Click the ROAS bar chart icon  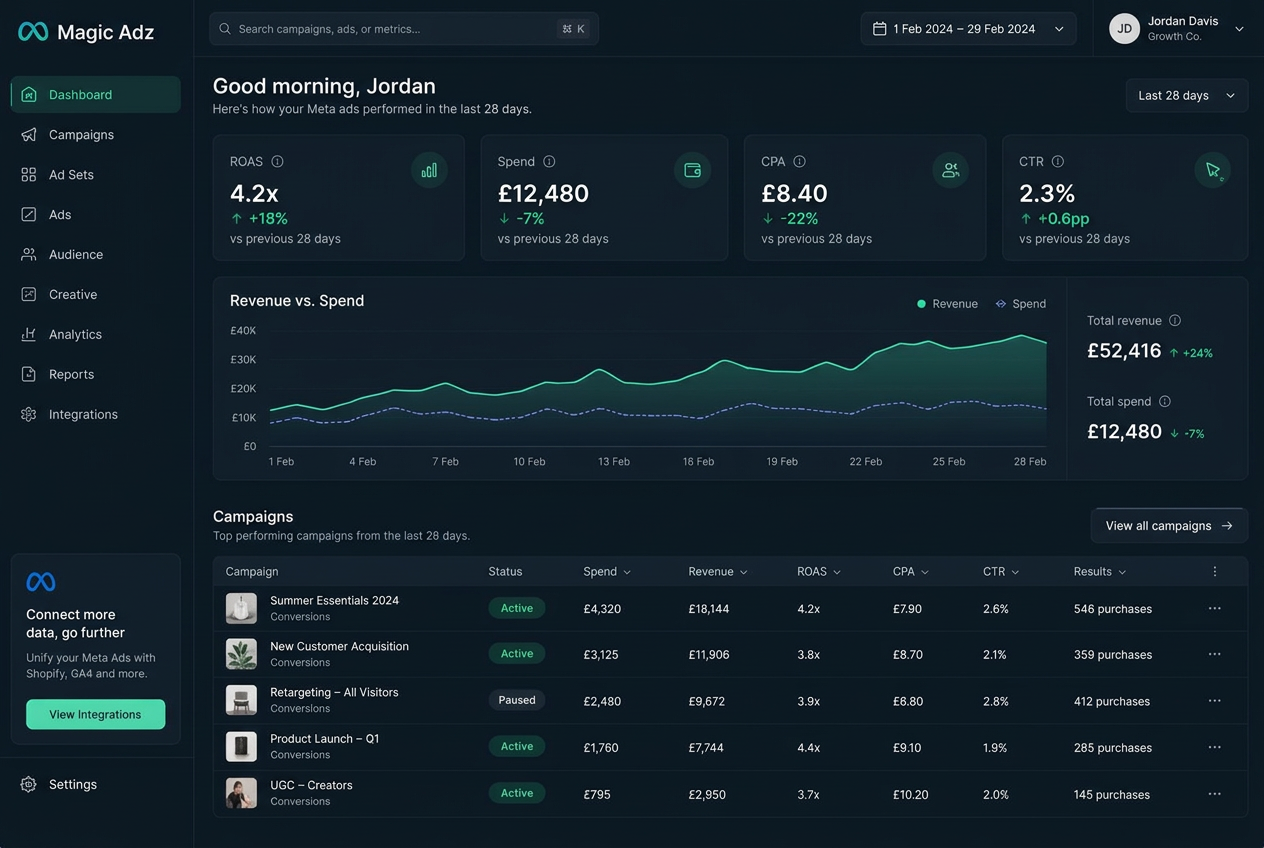(x=429, y=170)
